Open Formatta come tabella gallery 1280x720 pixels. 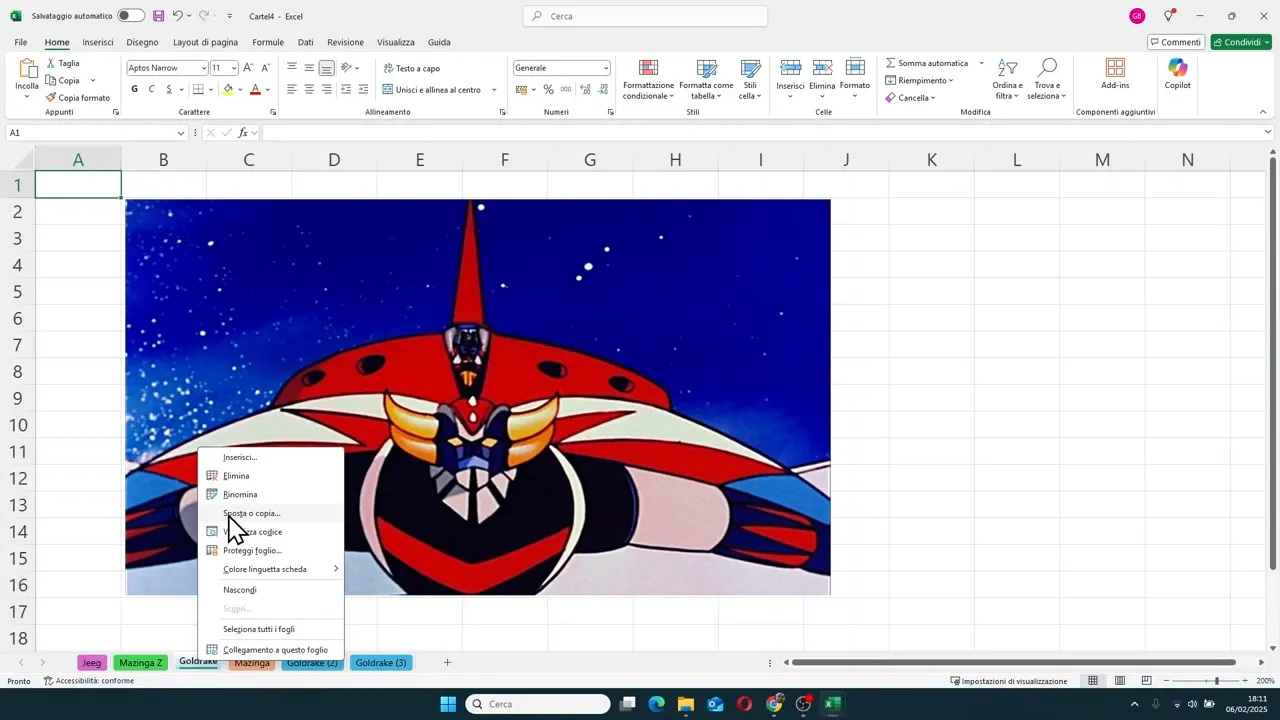[x=706, y=80]
